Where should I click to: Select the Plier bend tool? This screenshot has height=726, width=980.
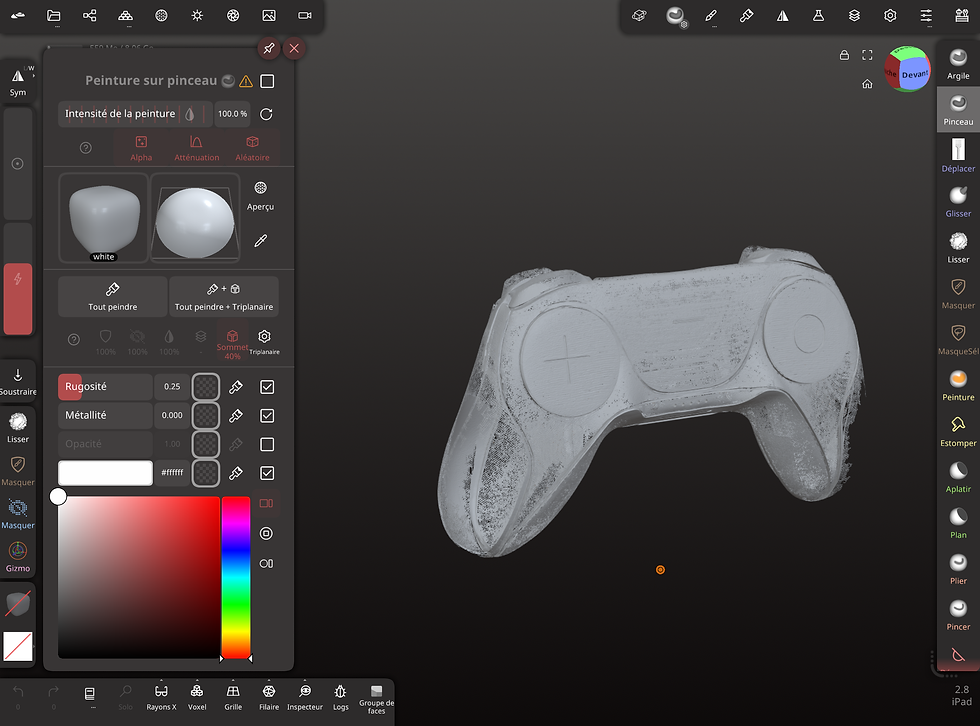(x=958, y=569)
